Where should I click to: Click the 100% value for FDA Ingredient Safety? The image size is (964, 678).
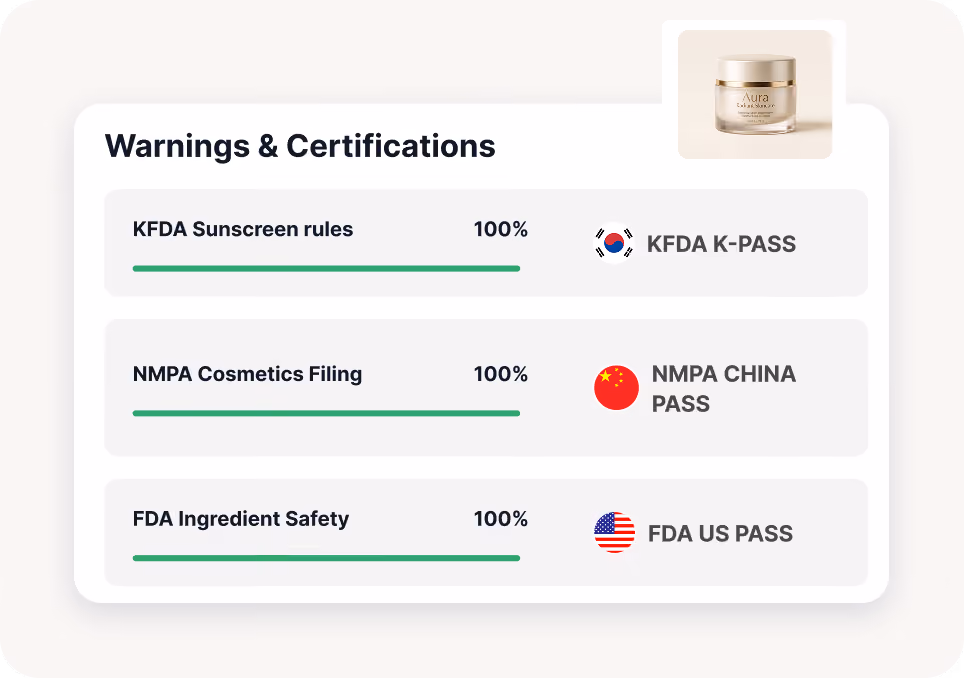[500, 519]
